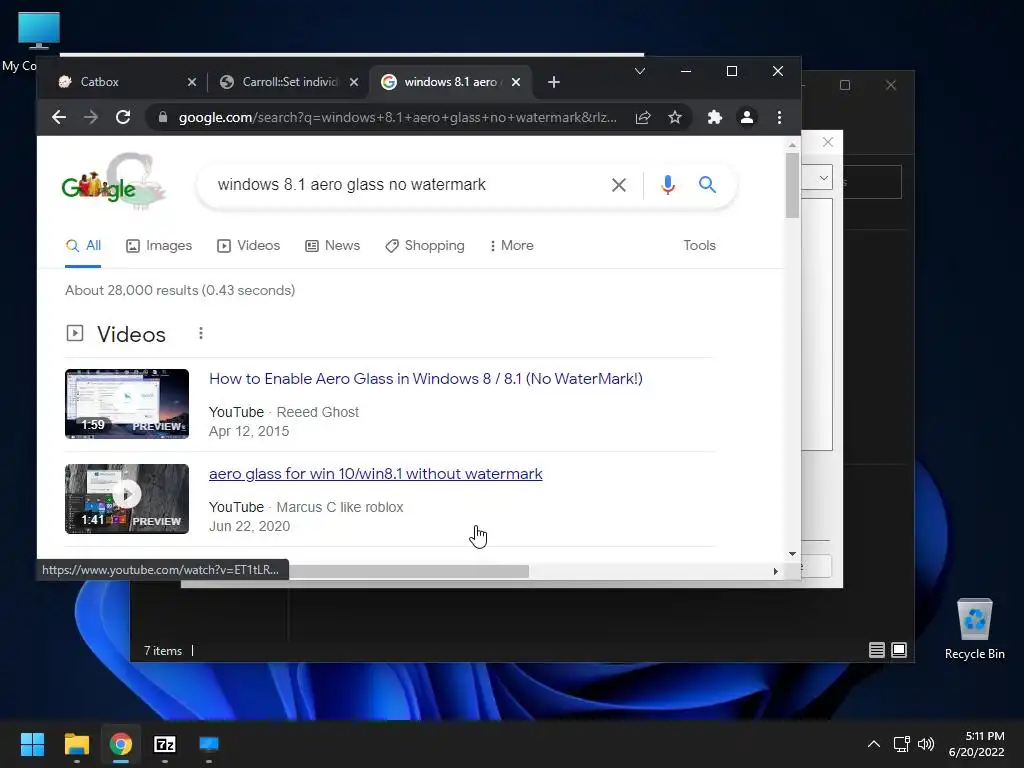Open Chrome tab search chevron
Image resolution: width=1024 pixels, height=768 pixels.
(639, 71)
